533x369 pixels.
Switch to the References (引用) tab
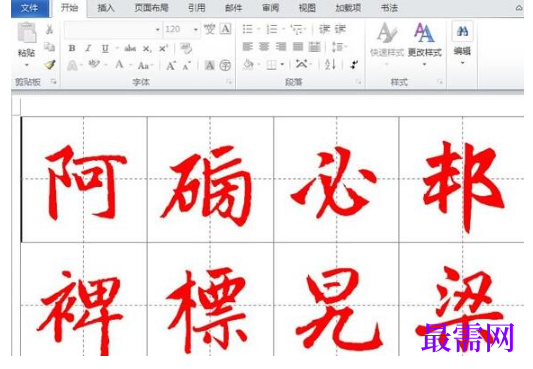click(196, 8)
